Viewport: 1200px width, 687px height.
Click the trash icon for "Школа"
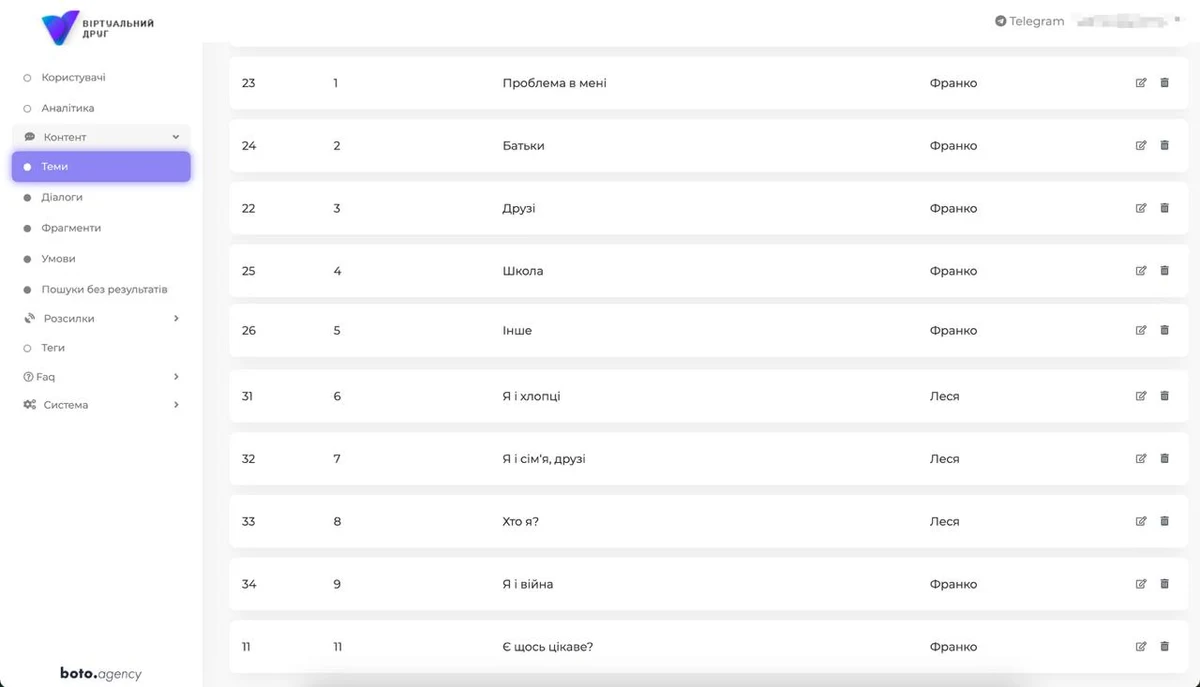pyautogui.click(x=1164, y=271)
